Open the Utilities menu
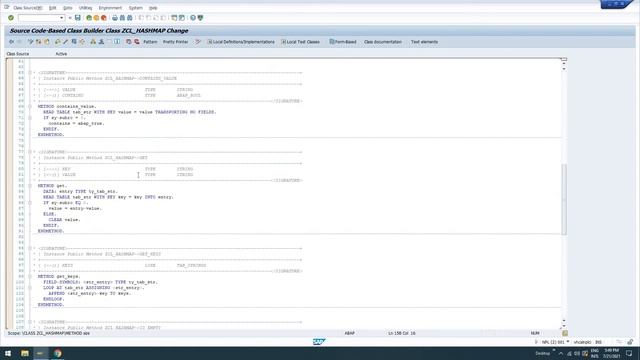 (x=85, y=8)
